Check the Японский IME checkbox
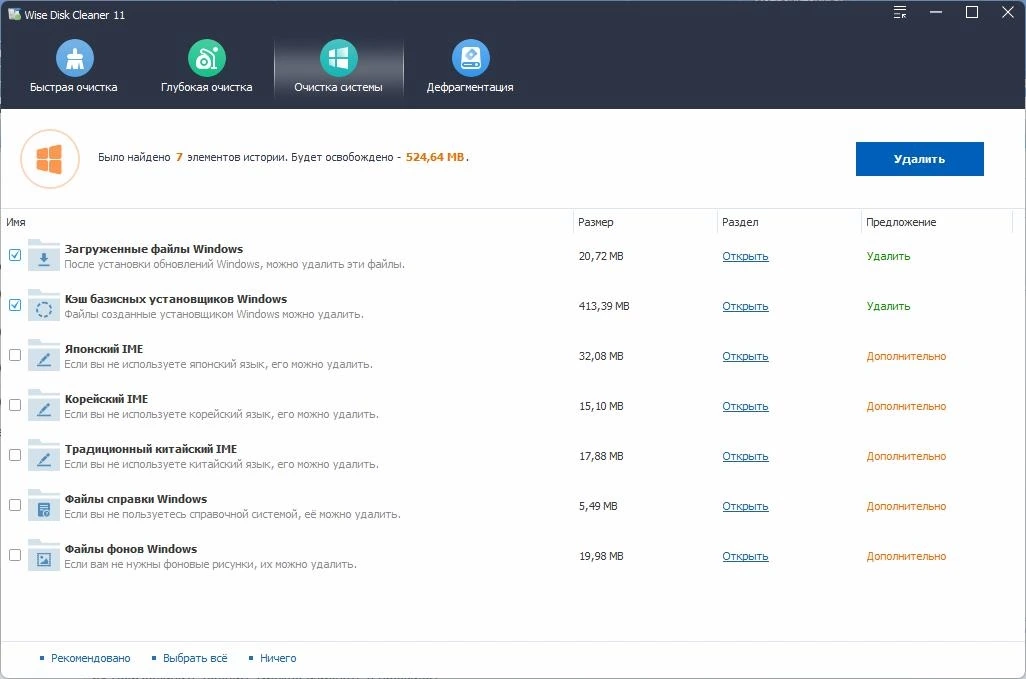Screen dimensions: 1026x679 [15, 355]
